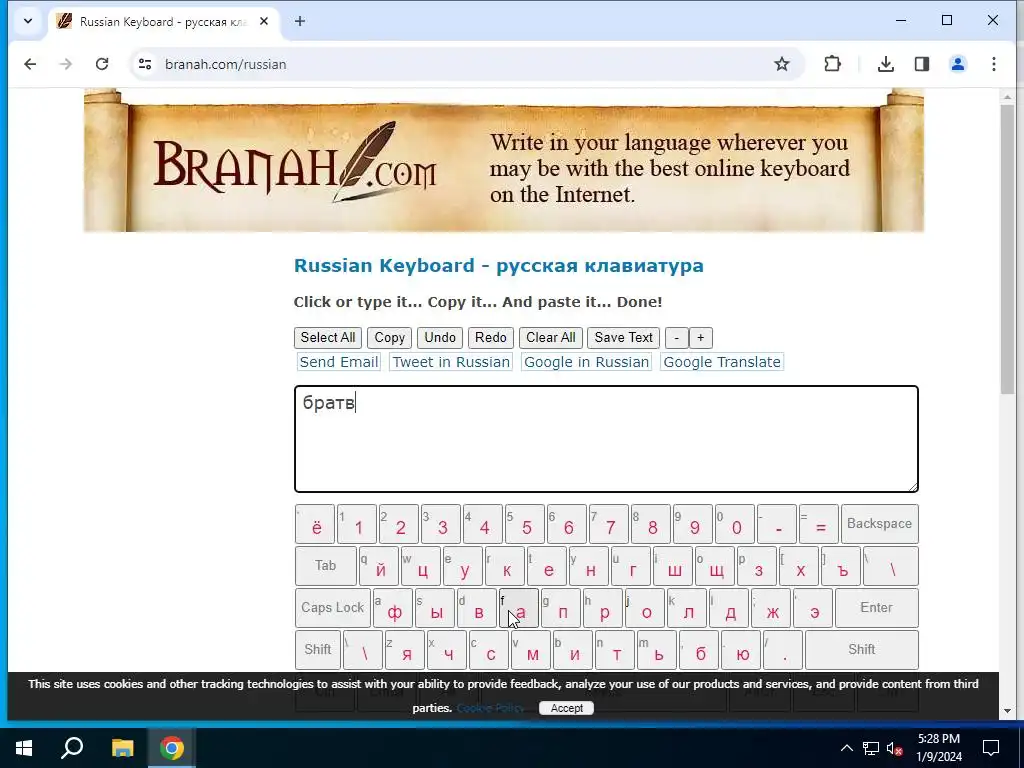
Task: Decrease text size with minus button
Action: [x=677, y=338]
